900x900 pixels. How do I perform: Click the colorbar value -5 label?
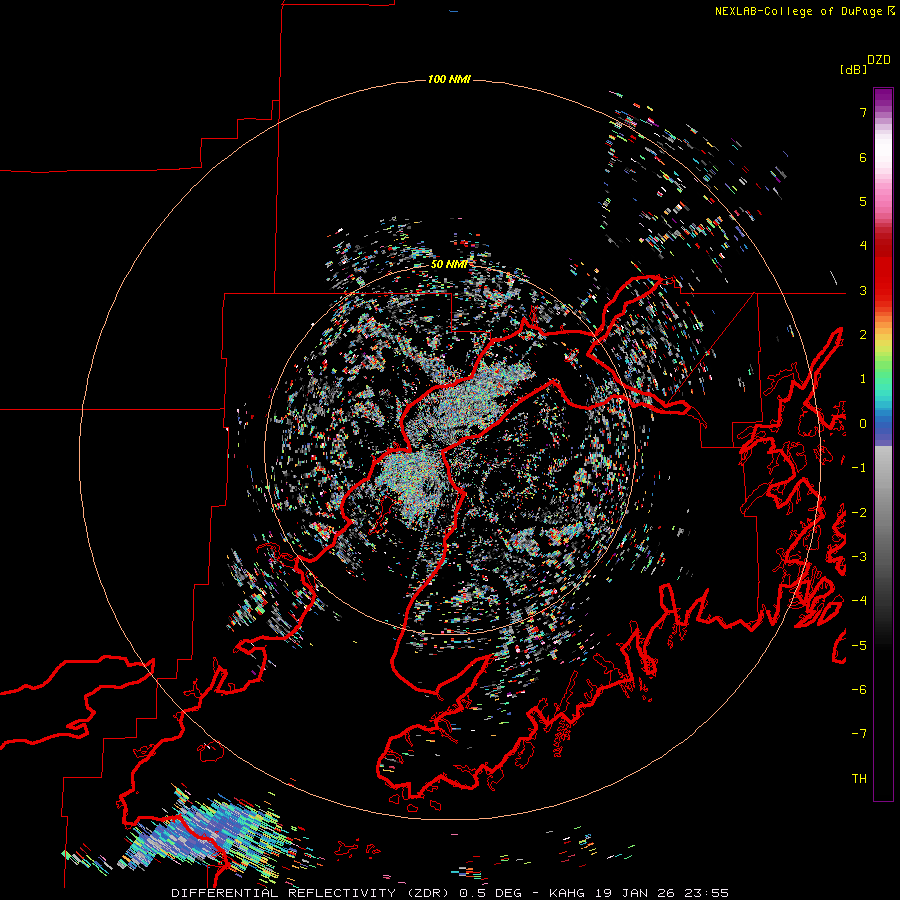pos(859,645)
